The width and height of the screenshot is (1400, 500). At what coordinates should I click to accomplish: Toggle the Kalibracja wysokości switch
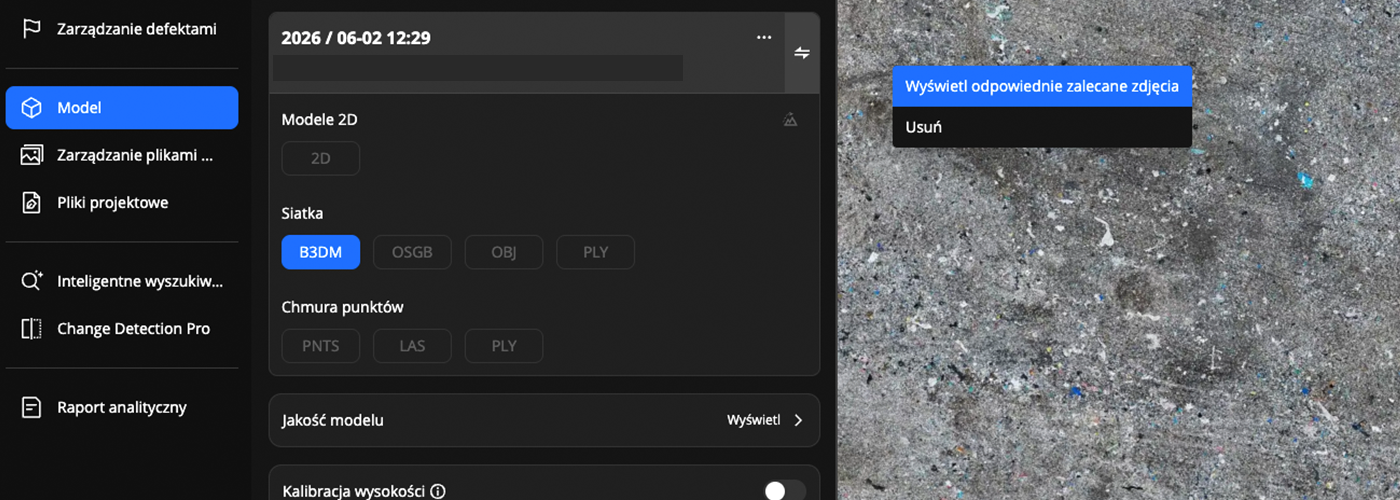[x=785, y=491]
